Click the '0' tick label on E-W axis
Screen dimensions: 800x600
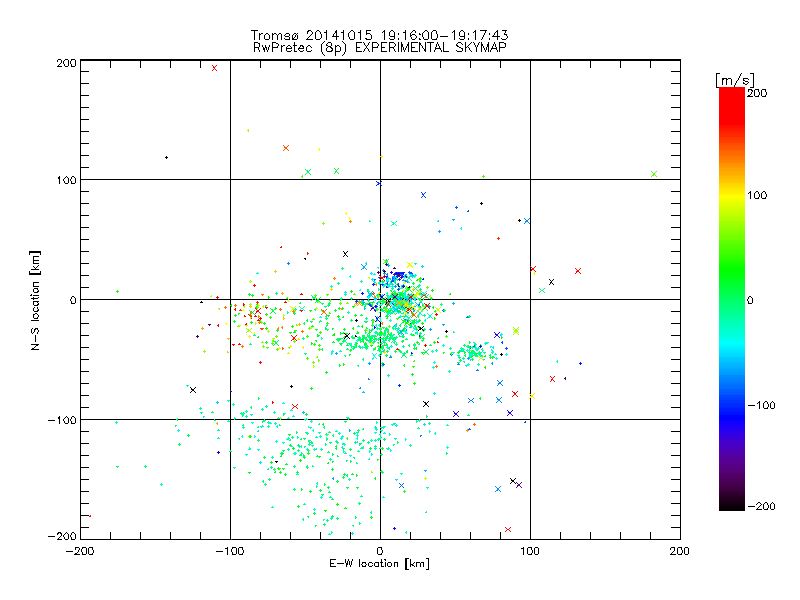[x=380, y=551]
